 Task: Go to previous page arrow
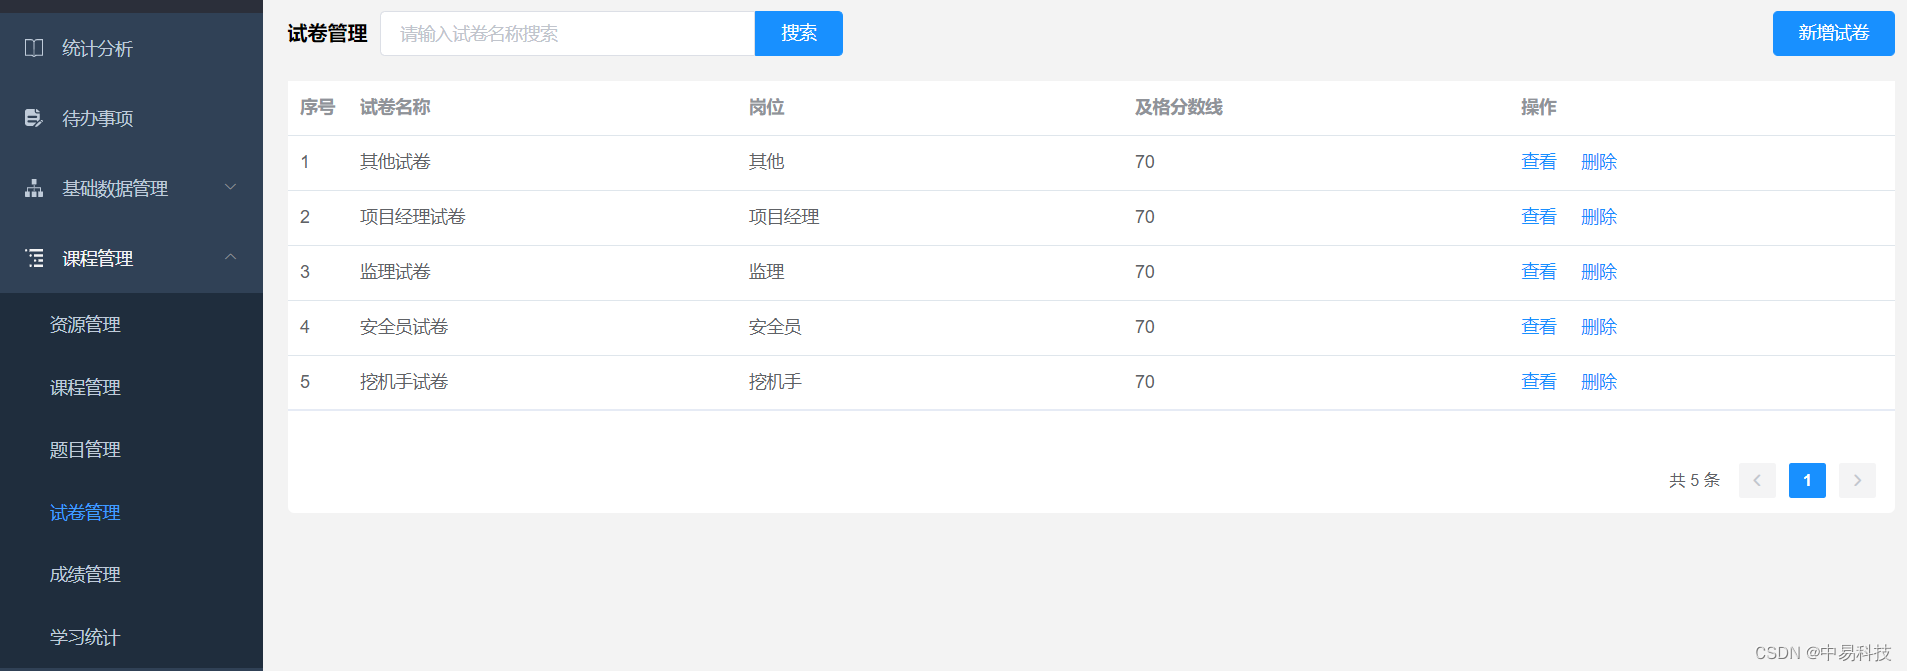[x=1757, y=480]
